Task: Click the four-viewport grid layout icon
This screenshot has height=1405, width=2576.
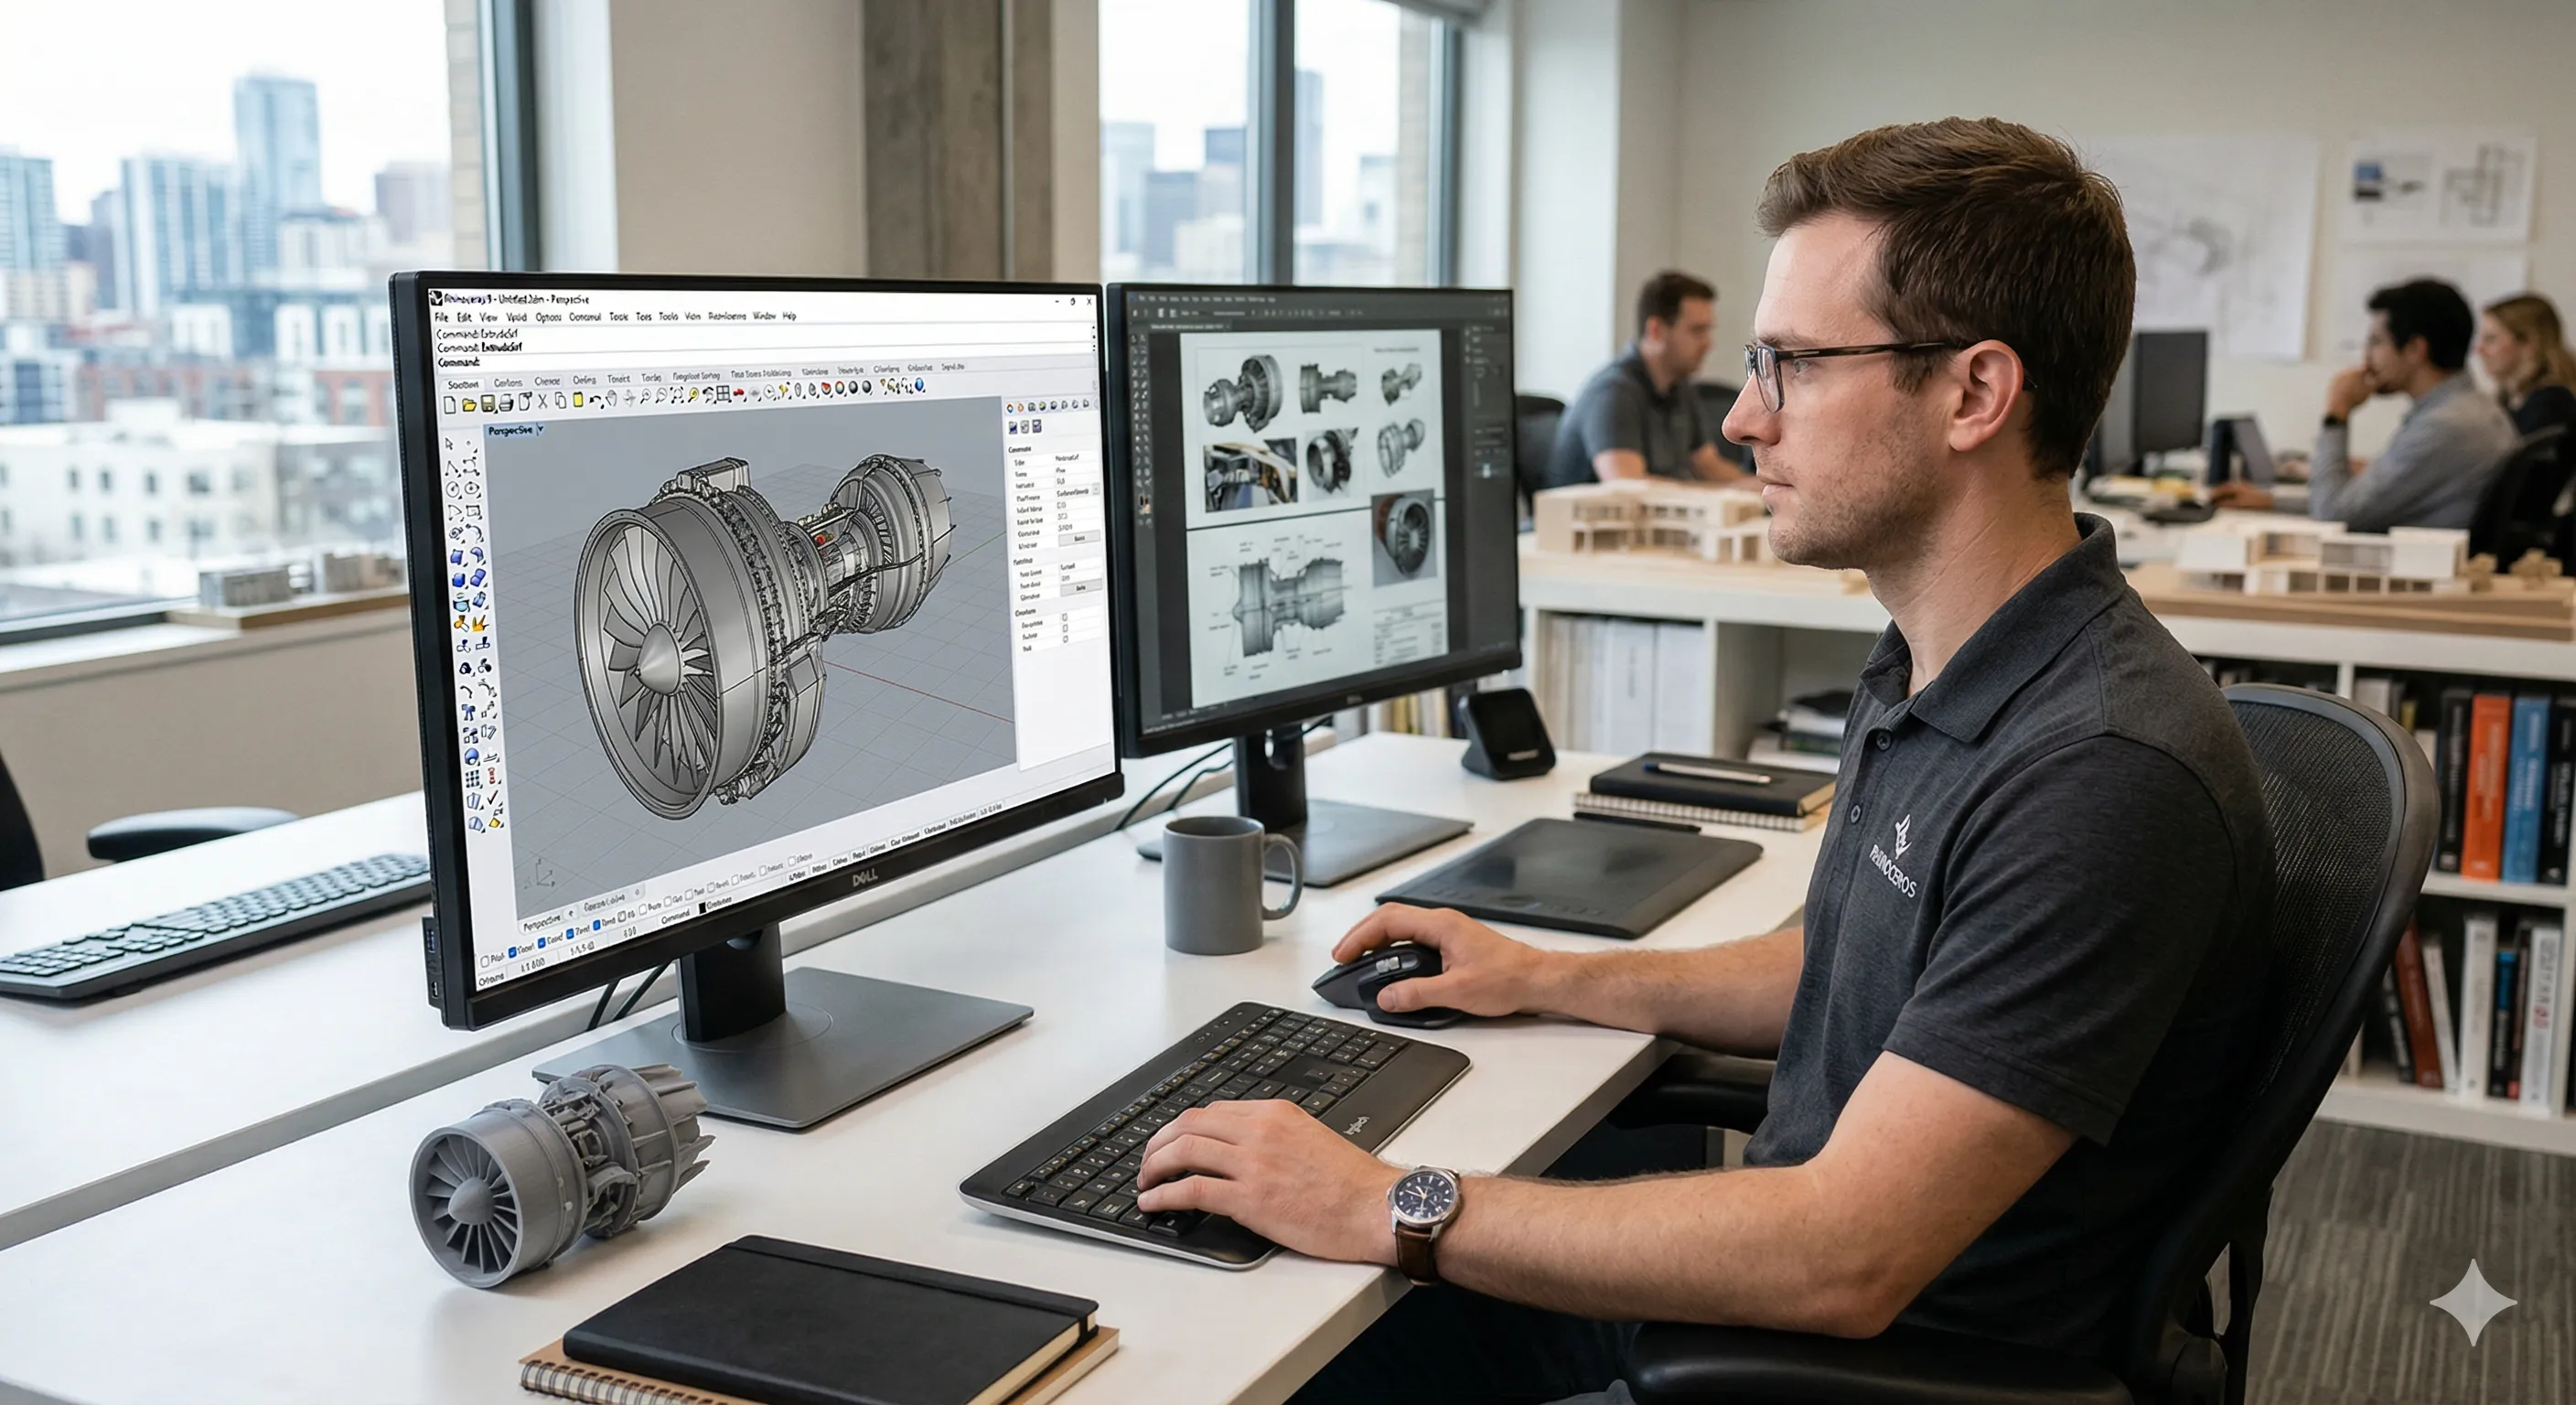Action: 722,394
